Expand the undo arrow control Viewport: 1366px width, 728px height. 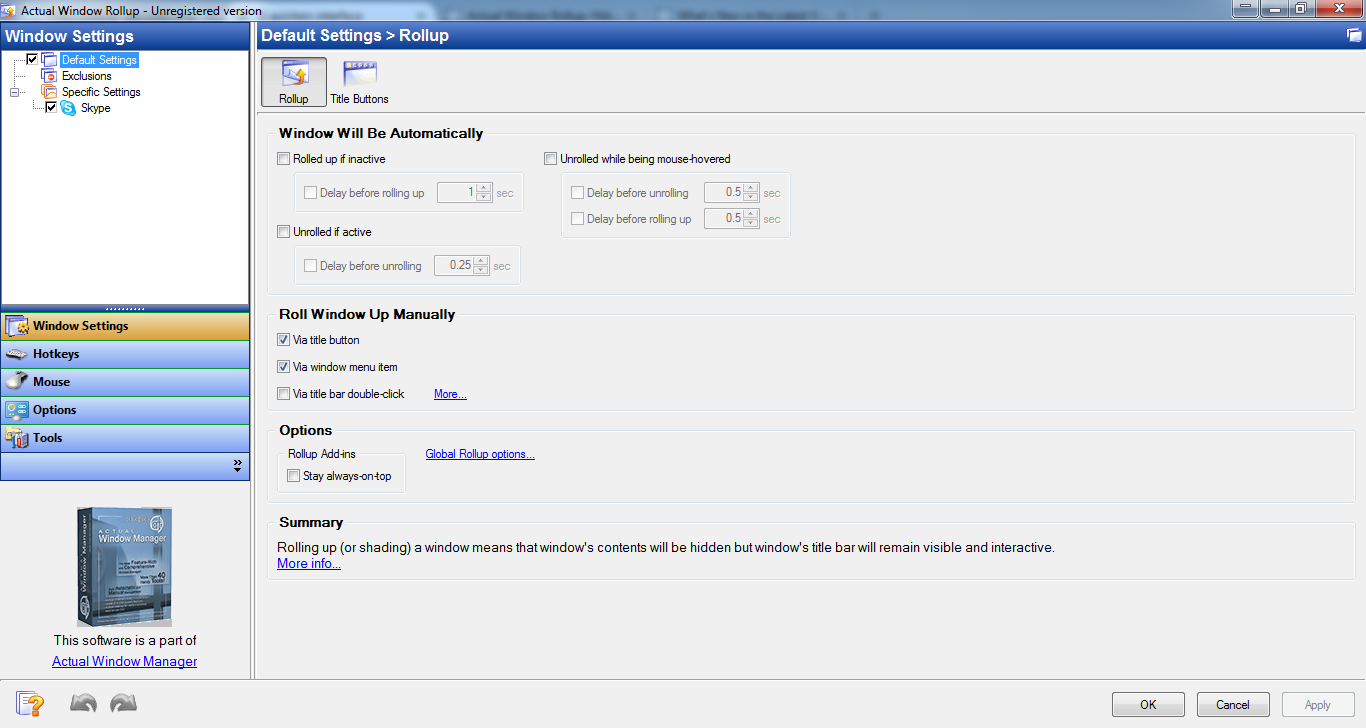tap(83, 703)
